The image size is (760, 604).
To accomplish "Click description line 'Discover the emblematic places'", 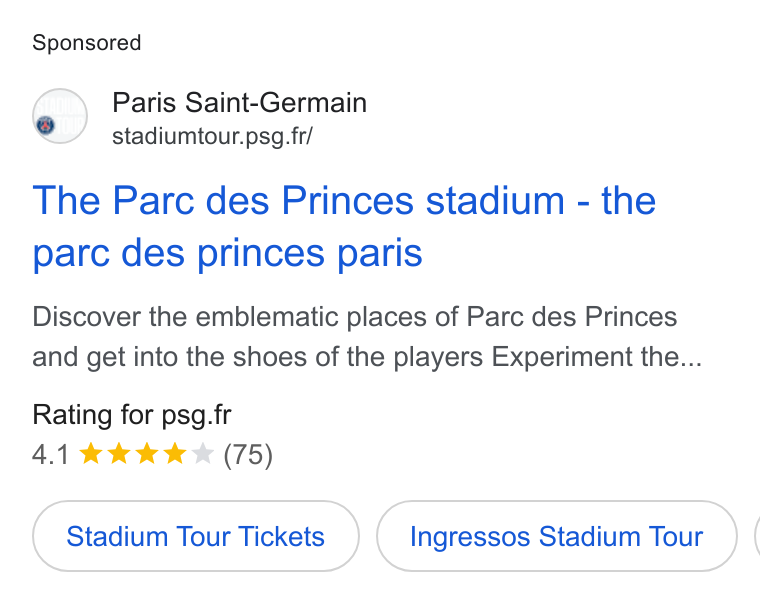I will pyautogui.click(x=355, y=317).
